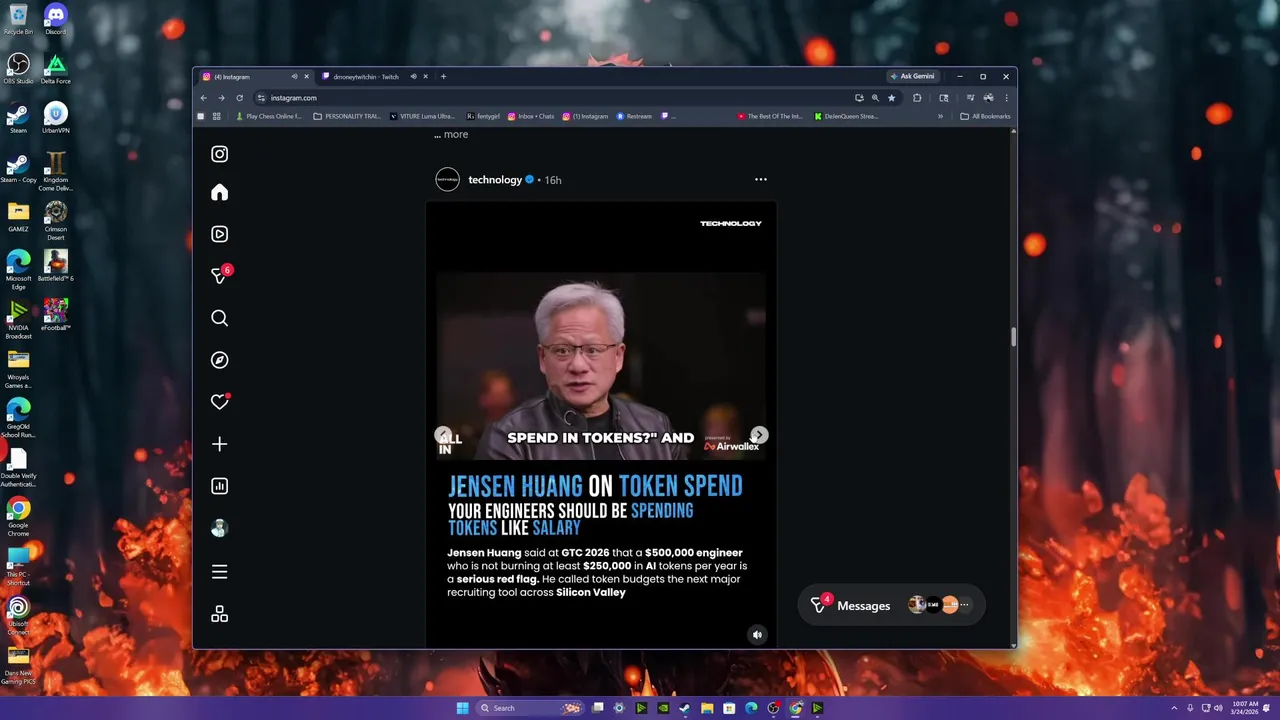Open Steam from the taskbar

(685, 708)
